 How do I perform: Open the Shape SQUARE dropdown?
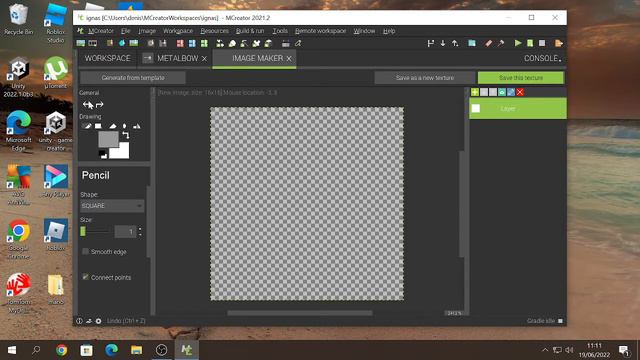pyautogui.click(x=111, y=206)
